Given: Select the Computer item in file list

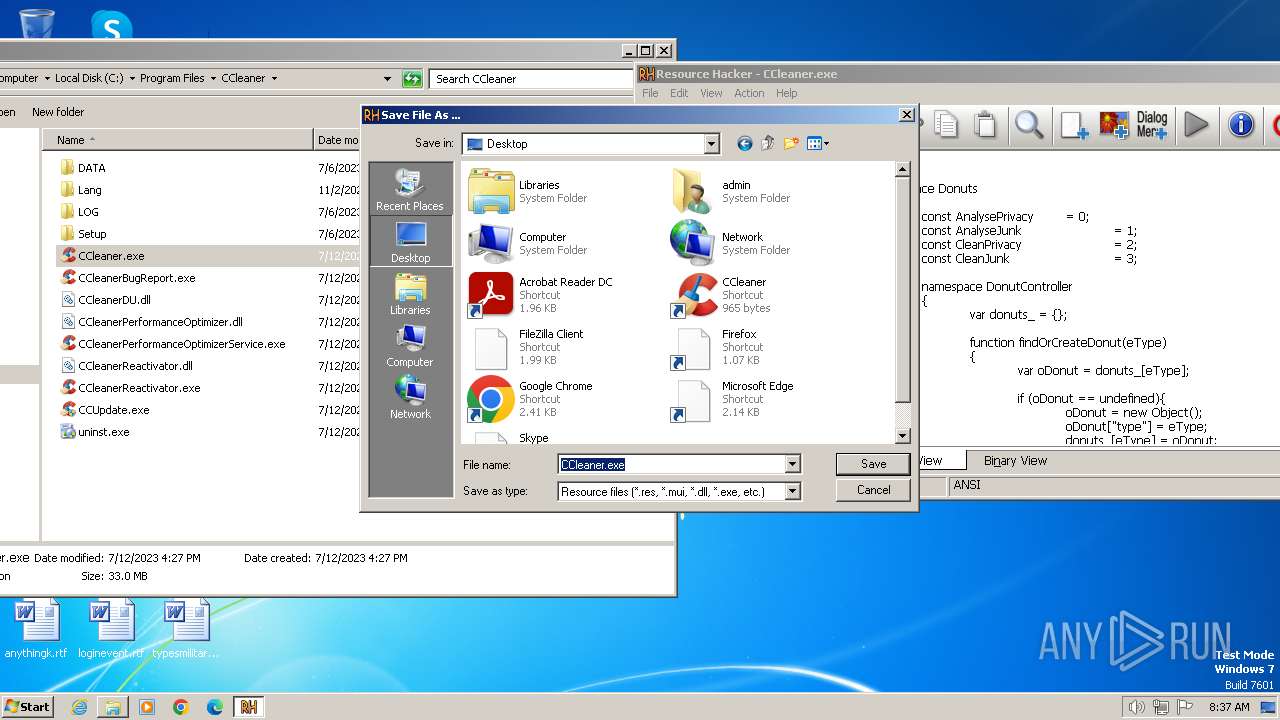Looking at the screenshot, I should 528,242.
